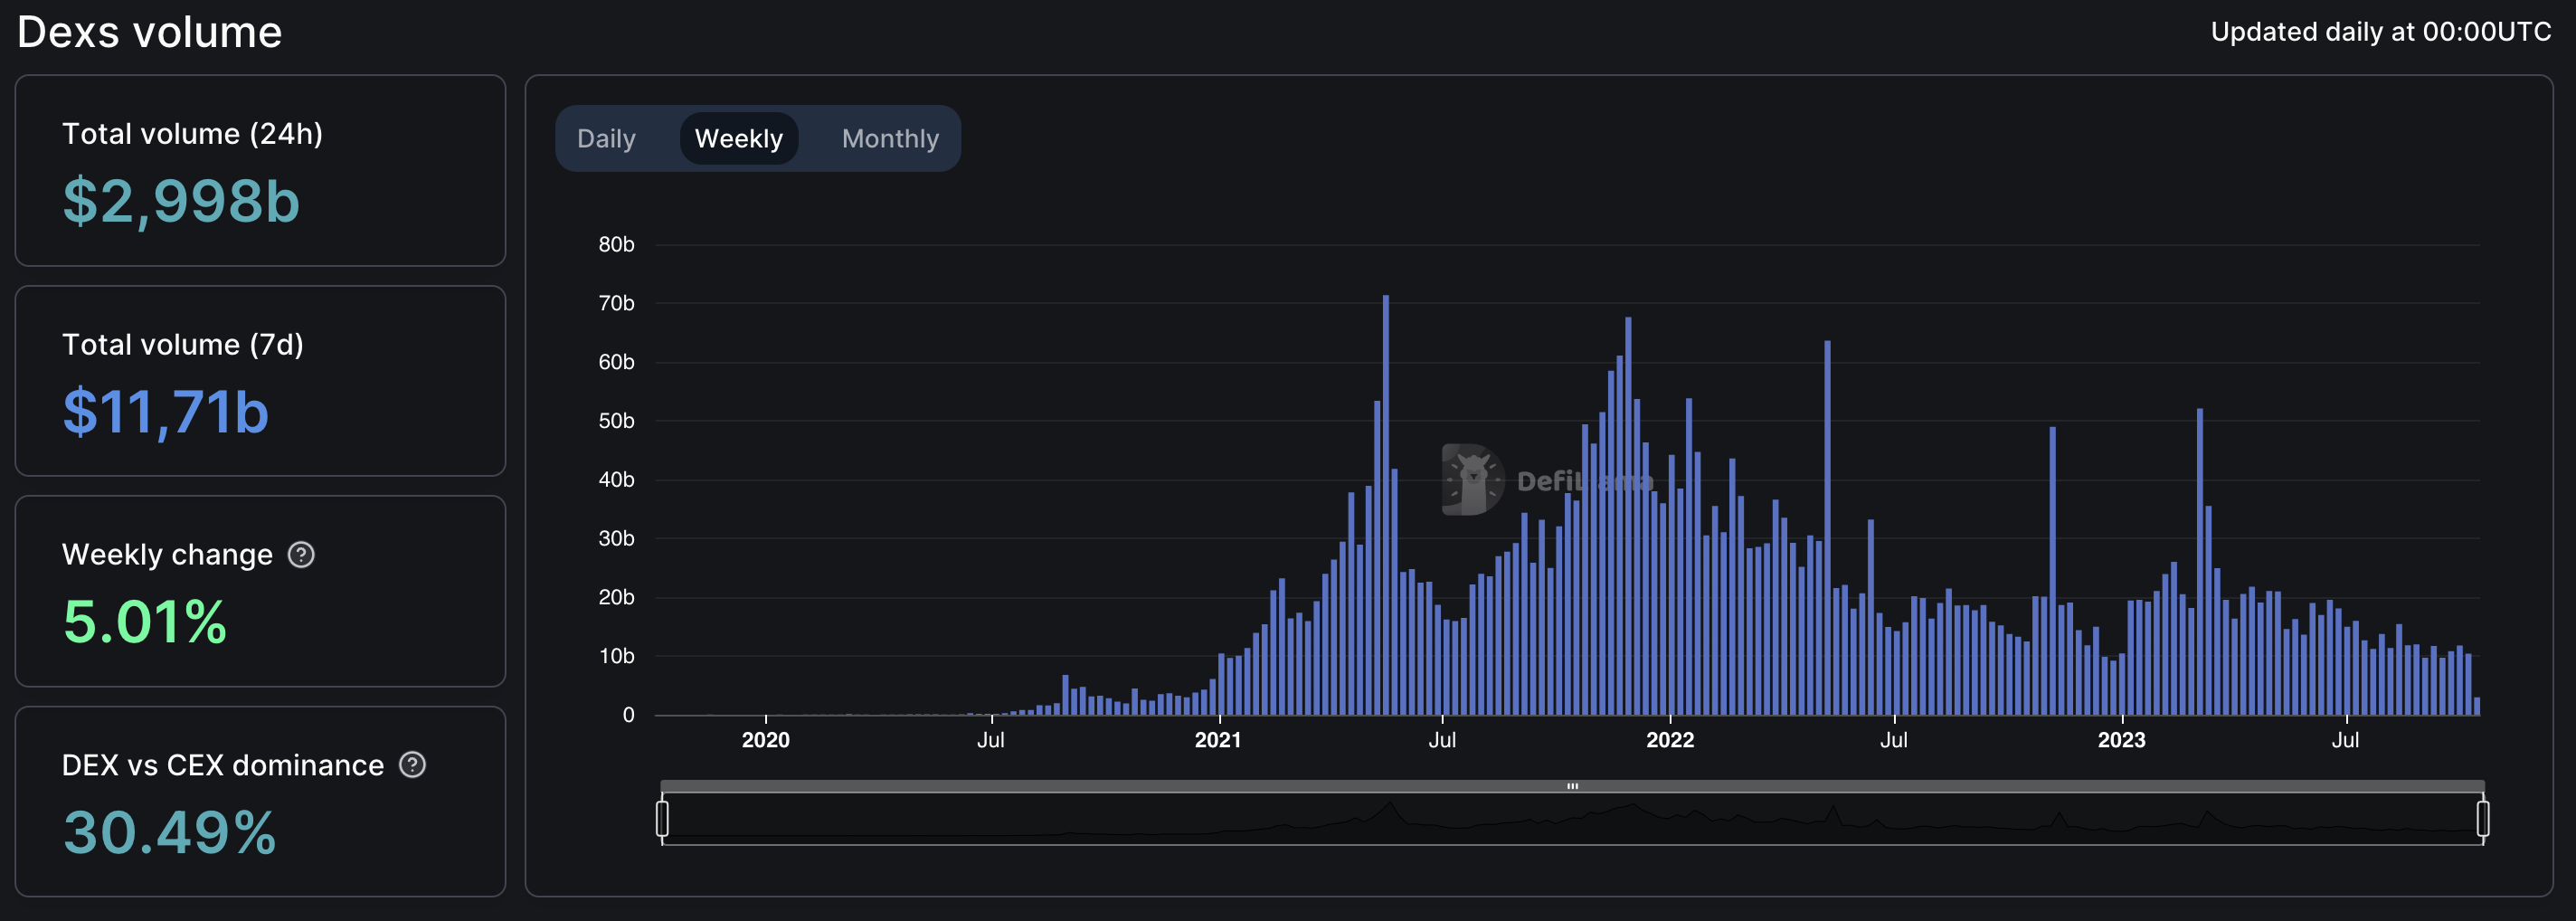Click the 2021 label on x-axis

point(1217,740)
